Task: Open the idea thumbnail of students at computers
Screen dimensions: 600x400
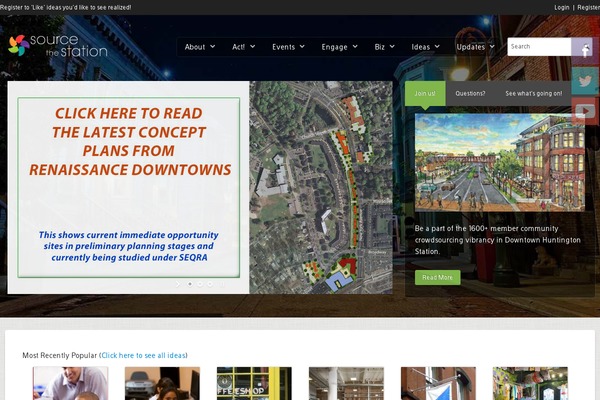Action: tap(162, 383)
